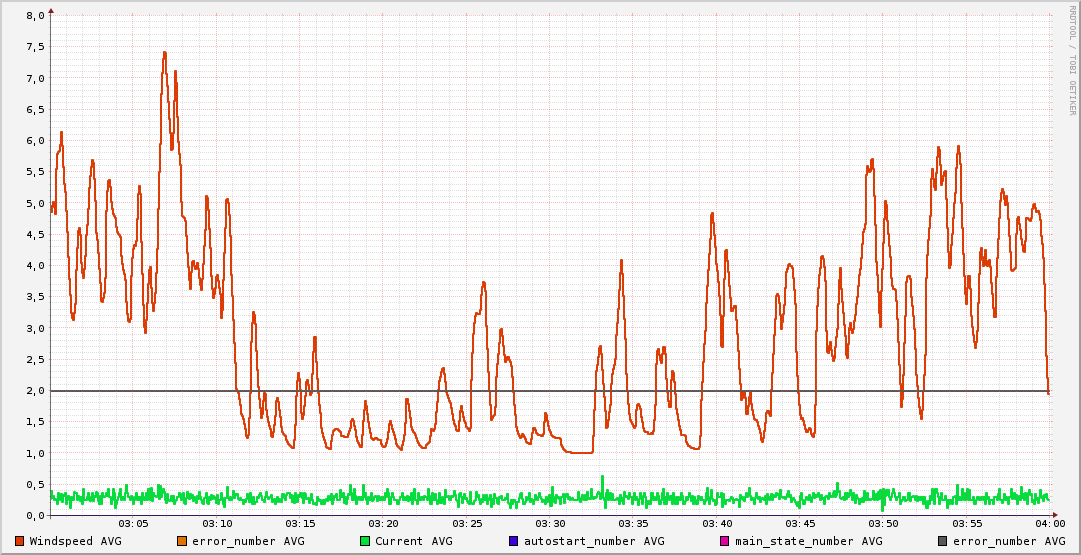Viewport: 1081px width, 555px height.
Task: Select the "Current AVG" legend label
Action: coord(414,541)
